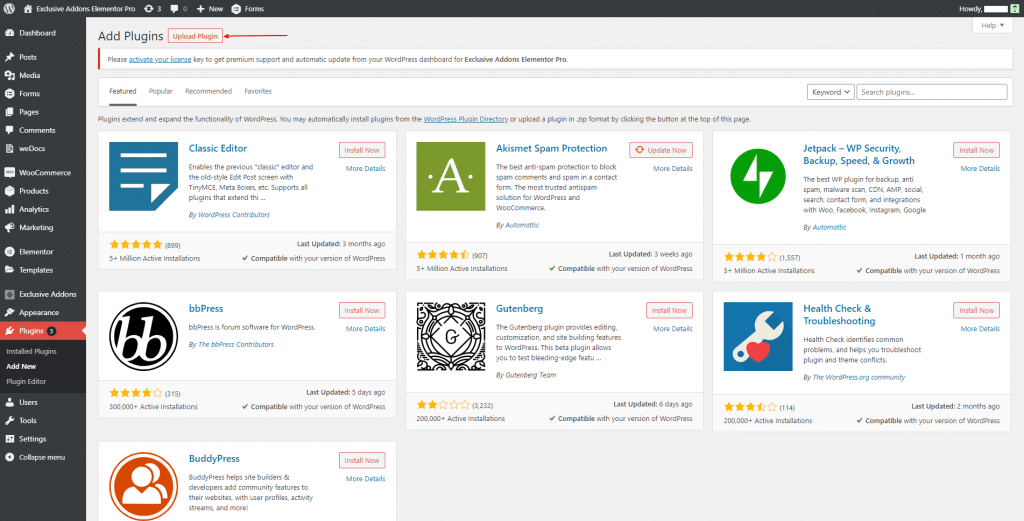Install the Health Check & Troubleshooting plugin
Image resolution: width=1024 pixels, height=521 pixels.
976,311
